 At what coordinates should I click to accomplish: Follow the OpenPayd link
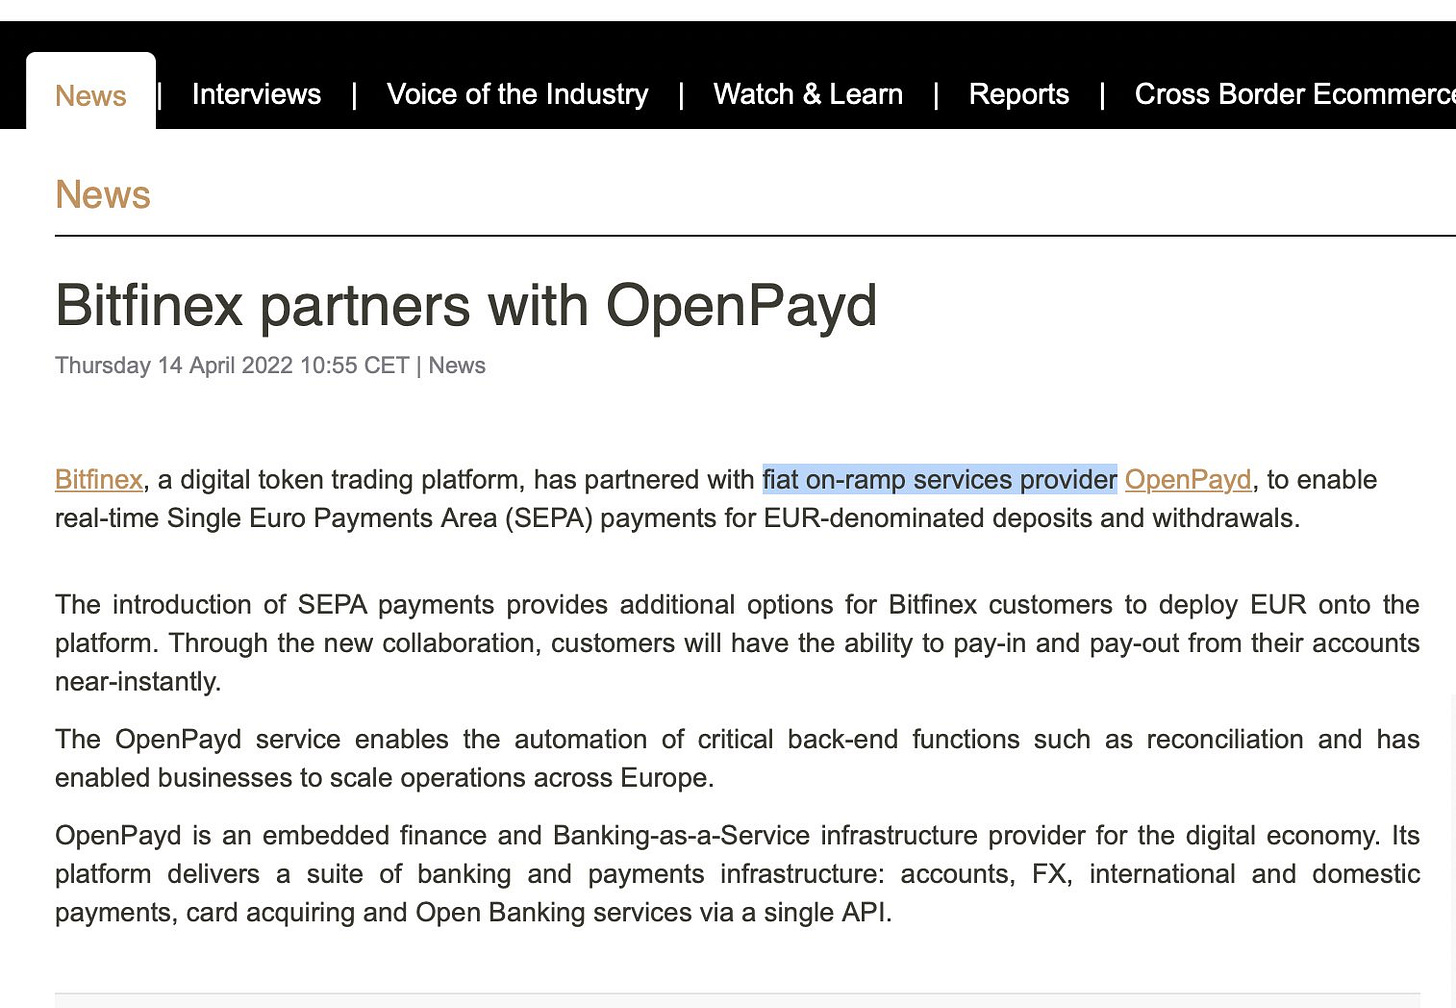(x=1188, y=480)
